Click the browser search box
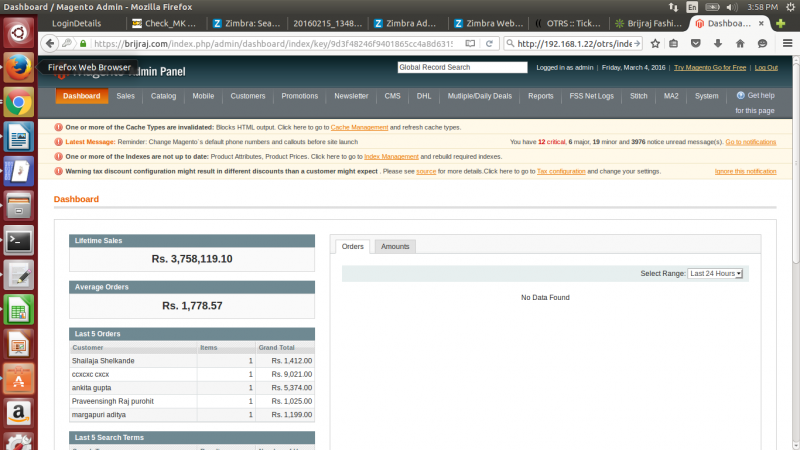Image resolution: width=800 pixels, height=450 pixels. pos(574,44)
